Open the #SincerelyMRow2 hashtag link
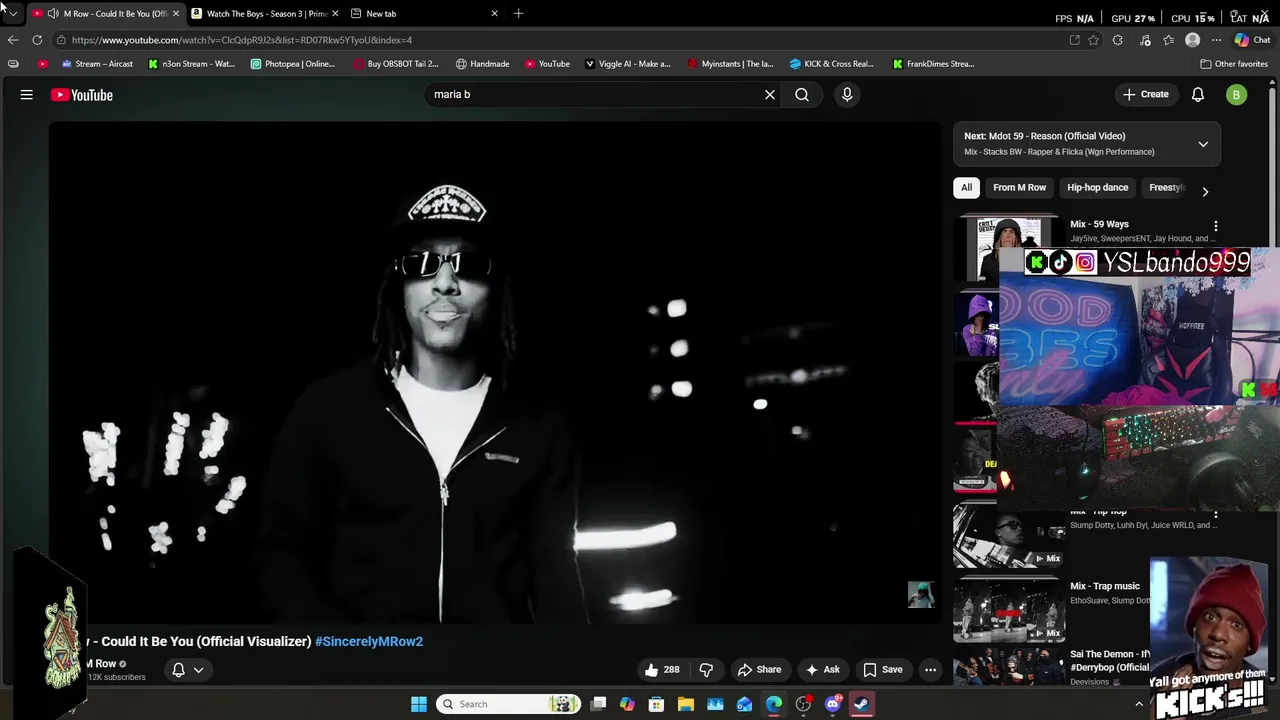Viewport: 1280px width, 720px height. 369,642
